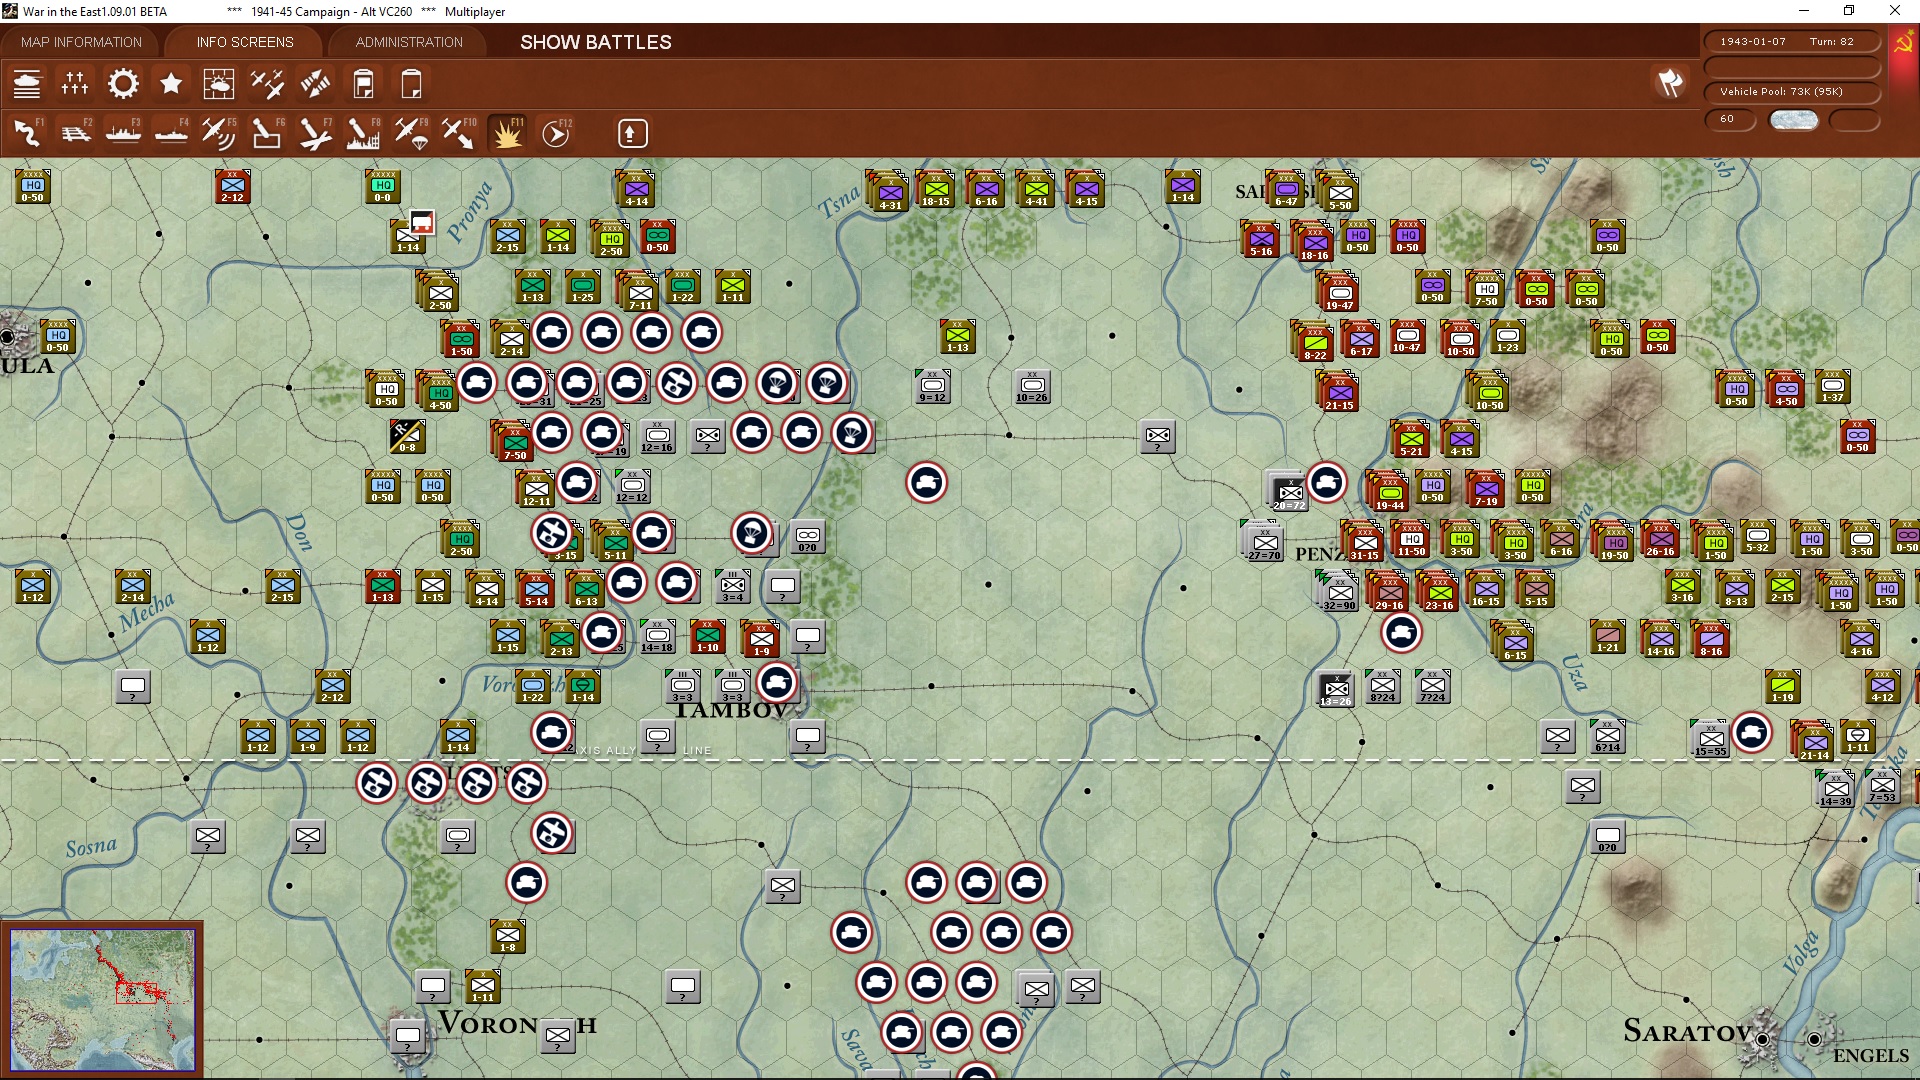Viewport: 1920px width, 1080px height.
Task: Switch to F9 air transport mode
Action: (x=411, y=133)
